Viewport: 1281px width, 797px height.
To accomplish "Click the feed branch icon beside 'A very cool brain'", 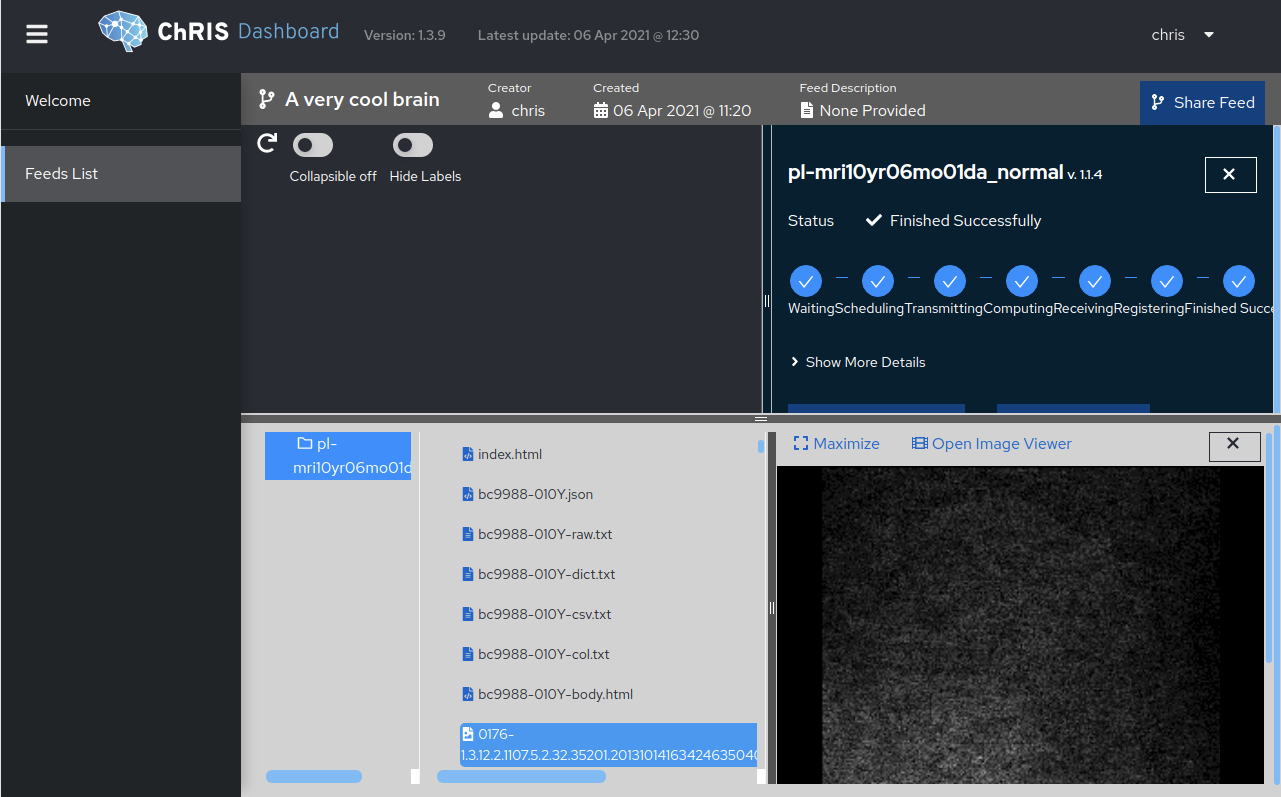I will point(266,99).
